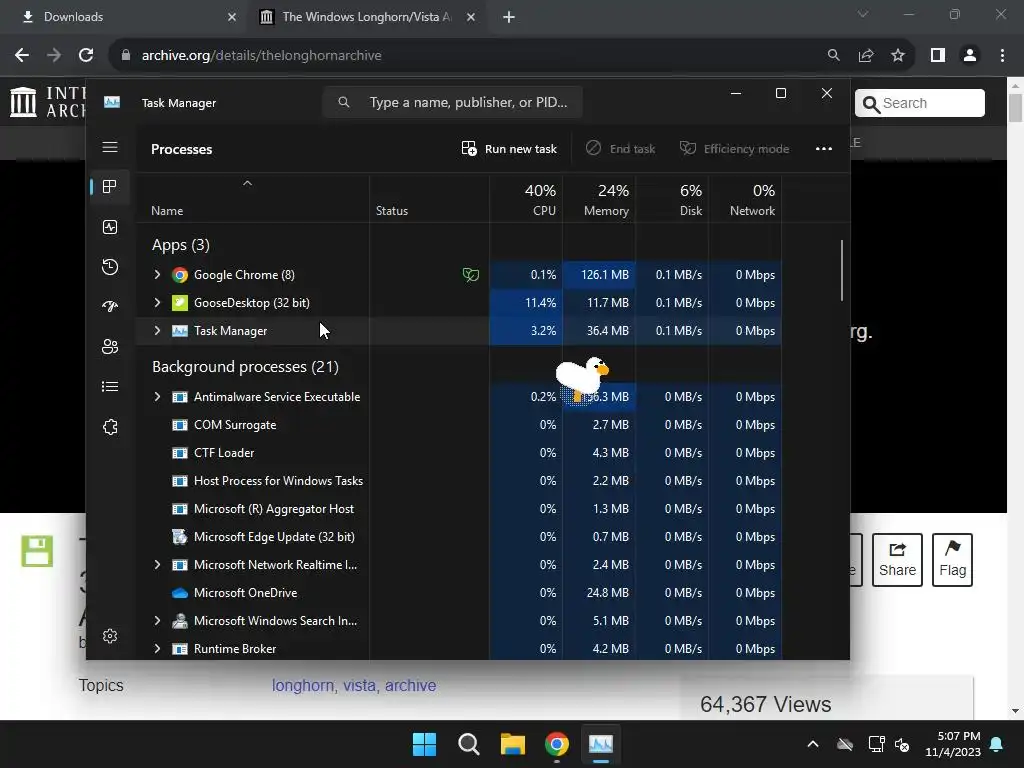1024x768 pixels.
Task: Expand Antimalware Service Executable
Action: tap(157, 397)
